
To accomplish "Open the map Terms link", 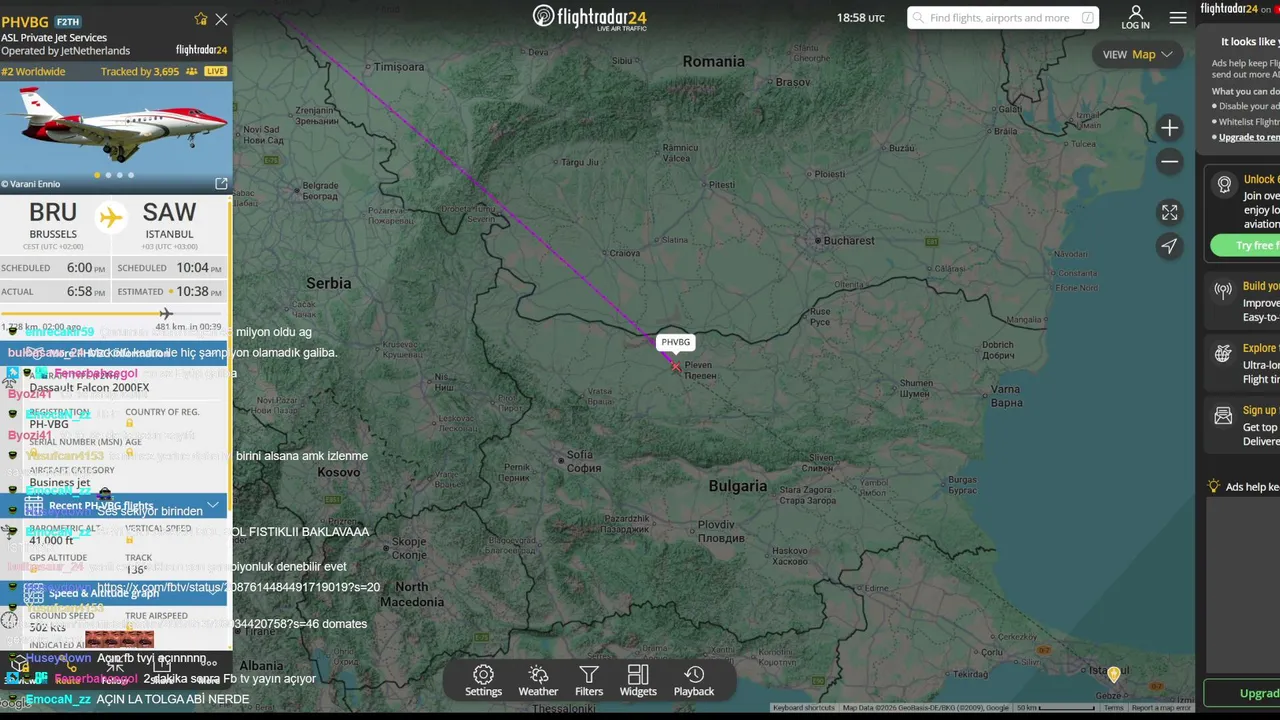I will (1114, 708).
